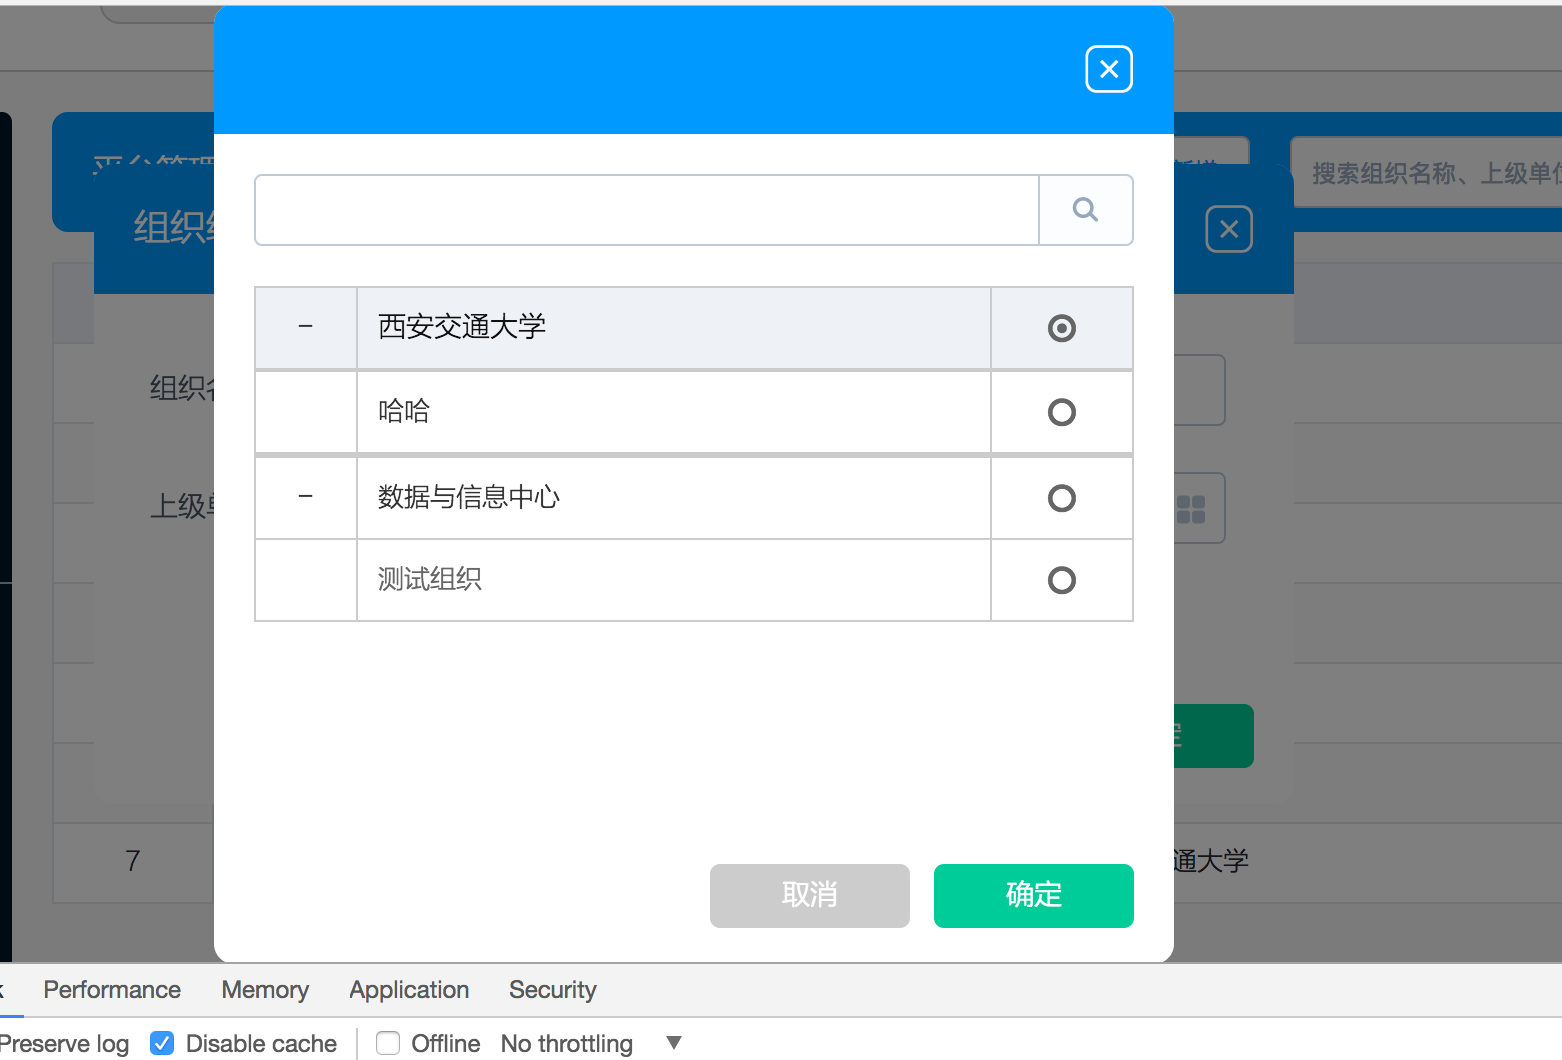1562x1060 pixels.
Task: Switch to the Performance tab
Action: [111, 990]
